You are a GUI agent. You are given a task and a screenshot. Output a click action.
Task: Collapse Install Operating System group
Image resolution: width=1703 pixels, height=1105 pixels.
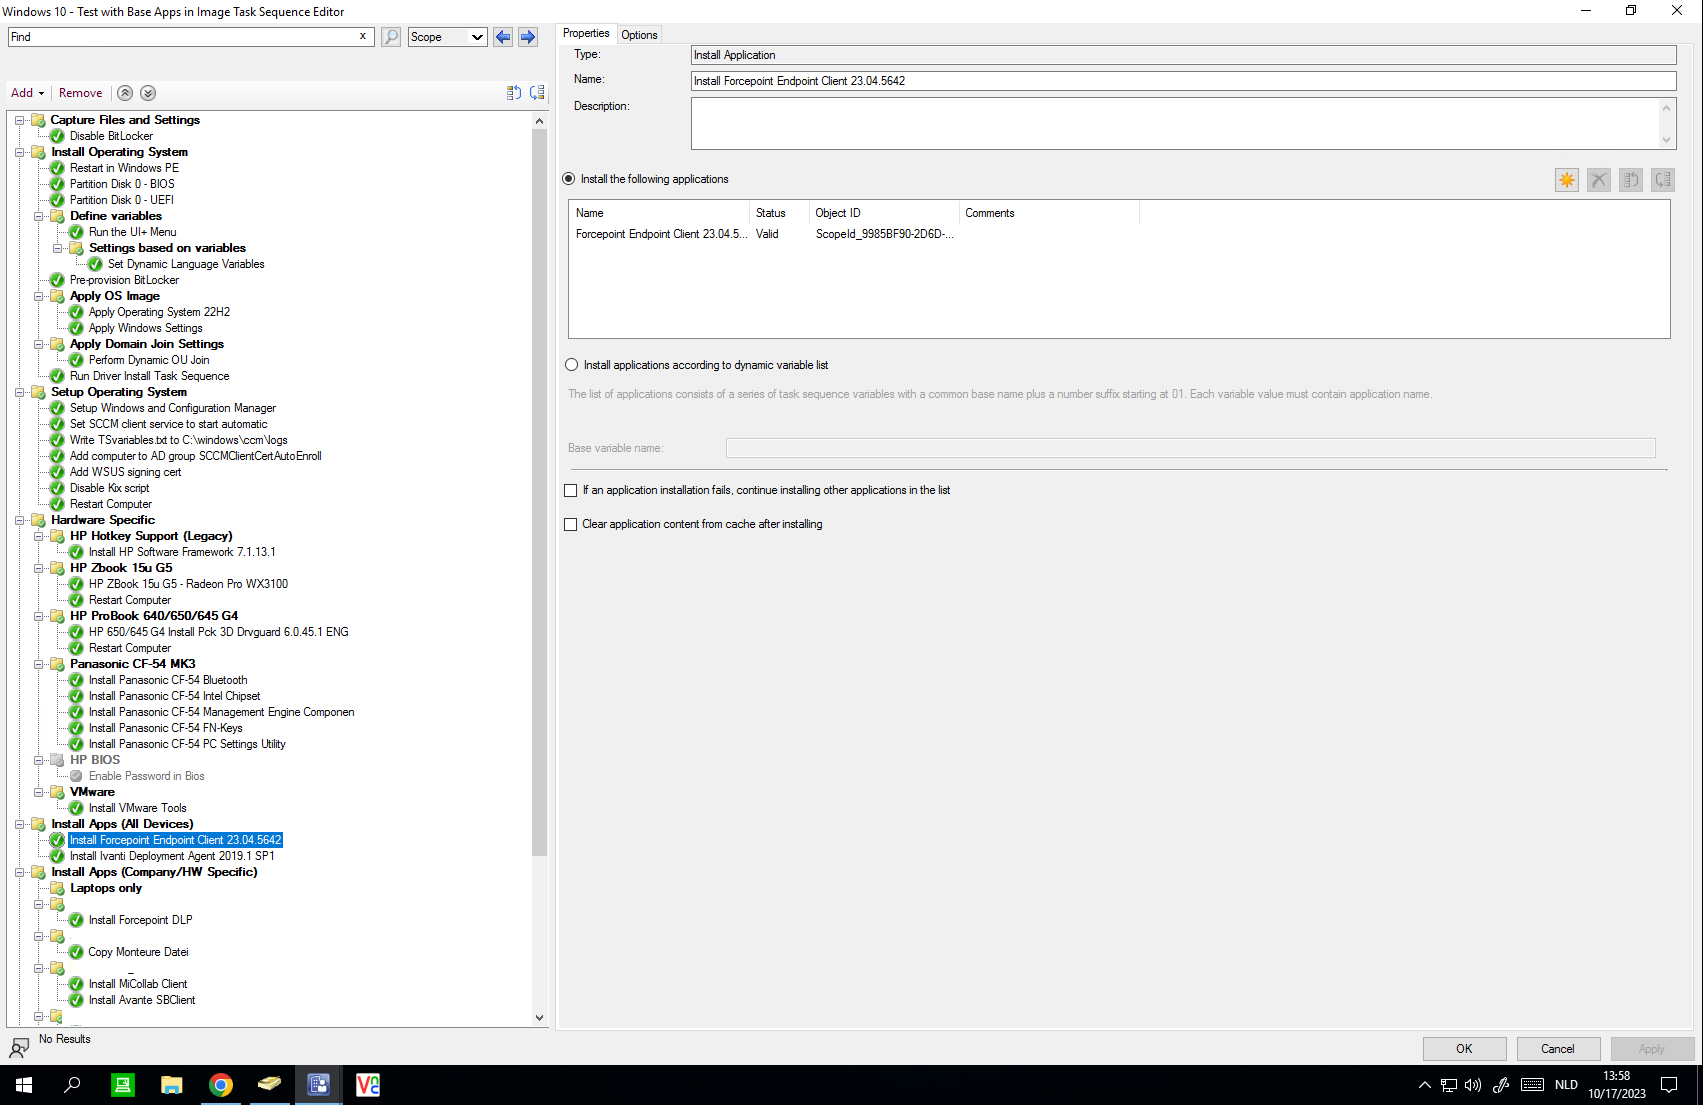19,152
